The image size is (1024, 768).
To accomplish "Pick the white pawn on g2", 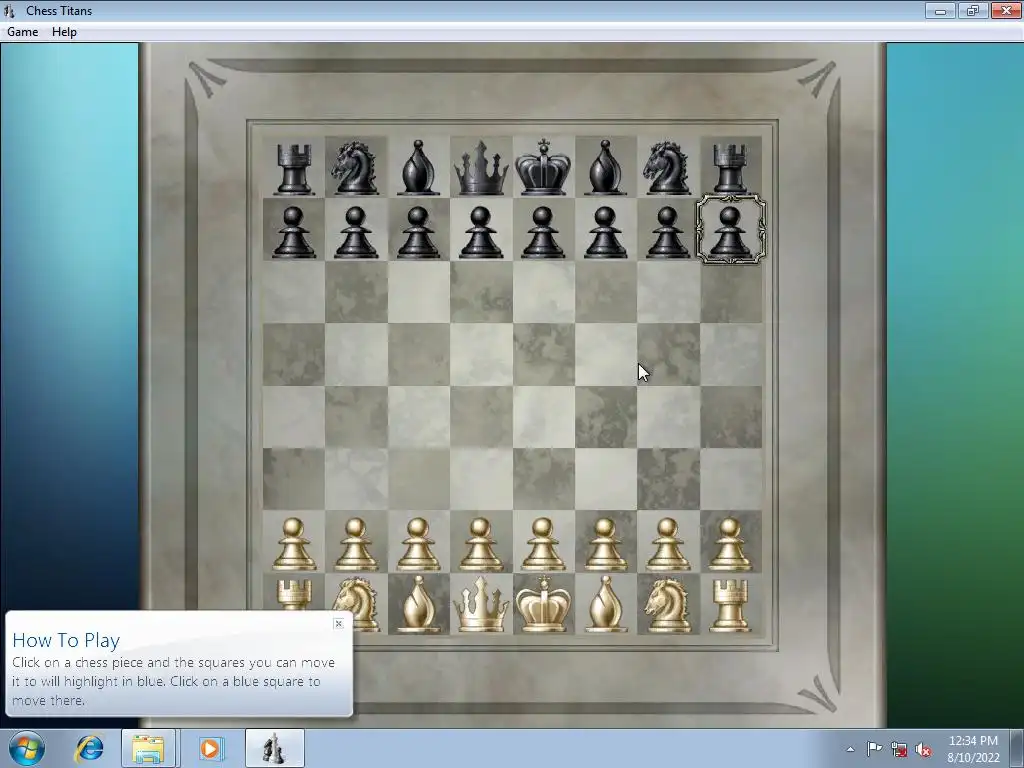I will click(668, 544).
